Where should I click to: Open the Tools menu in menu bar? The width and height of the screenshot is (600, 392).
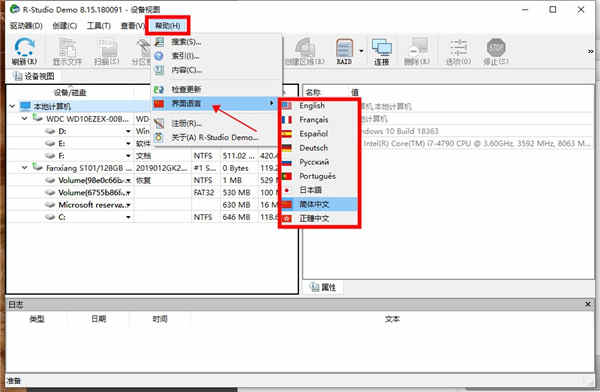[x=99, y=26]
